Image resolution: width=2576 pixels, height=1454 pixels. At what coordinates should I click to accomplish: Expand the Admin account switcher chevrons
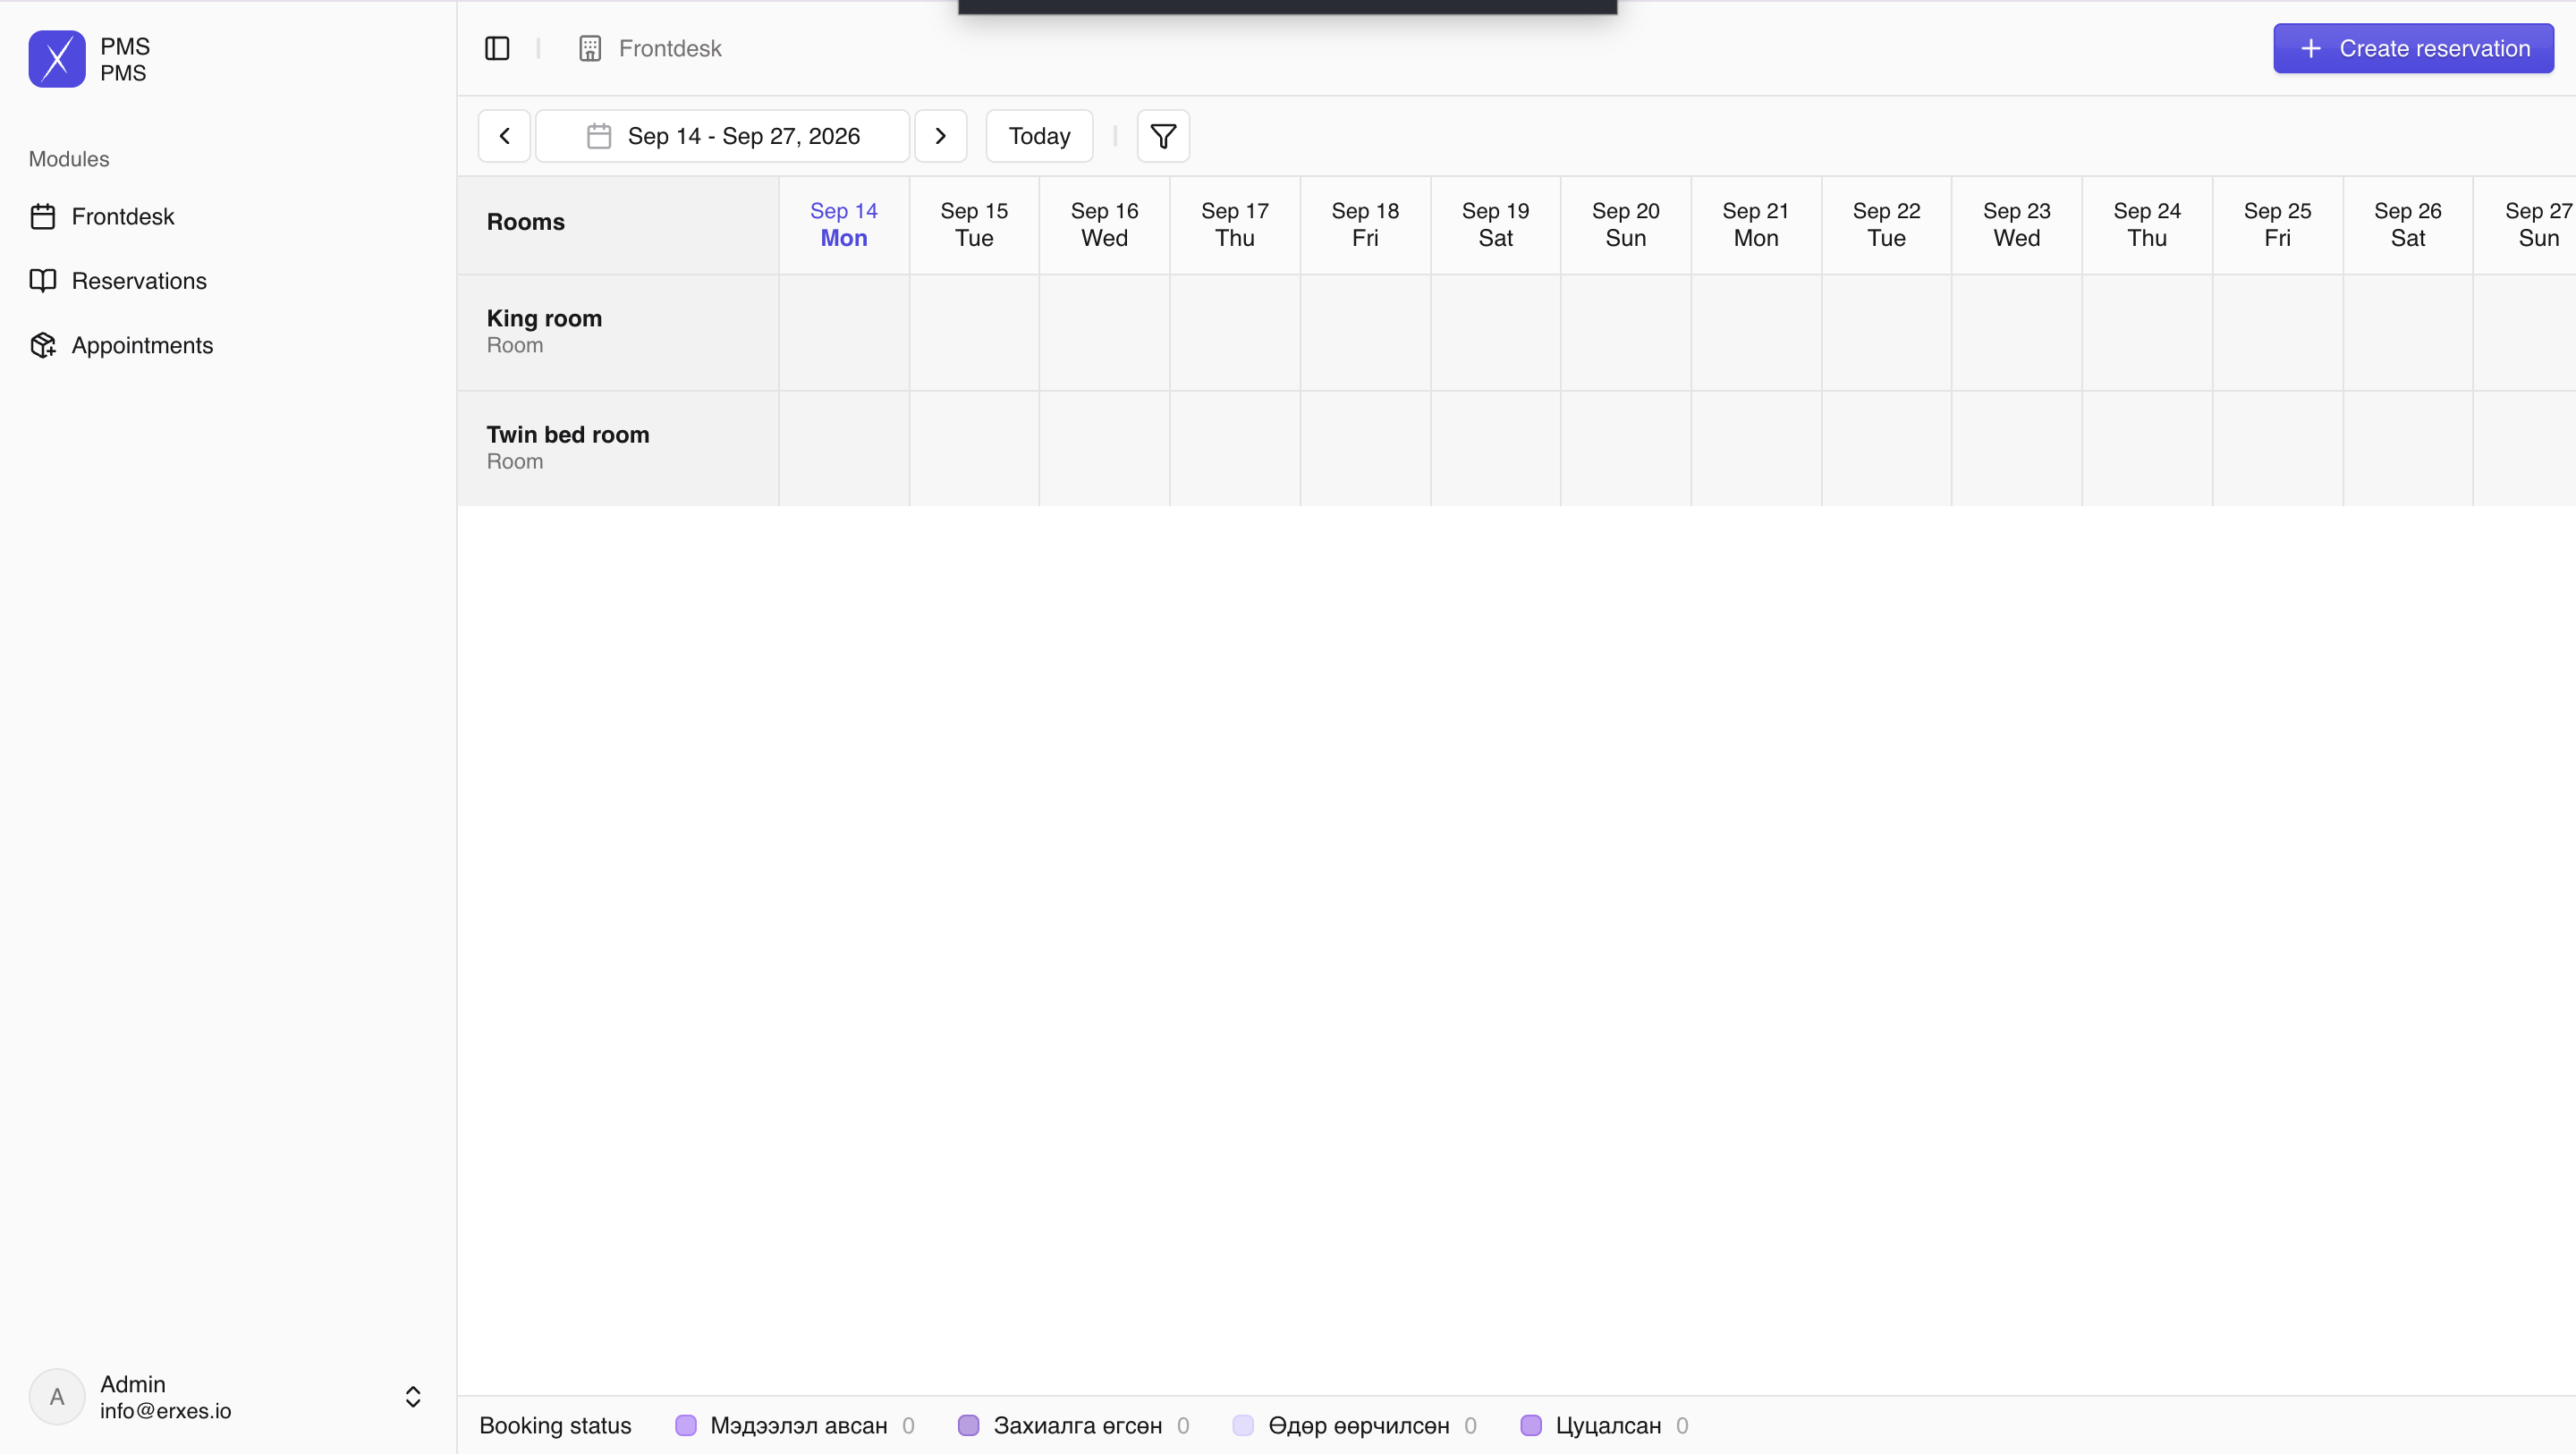[x=413, y=1397]
